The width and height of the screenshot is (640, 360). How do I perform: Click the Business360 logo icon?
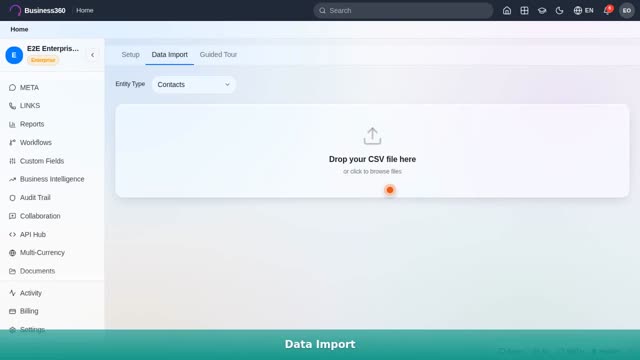(x=15, y=10)
